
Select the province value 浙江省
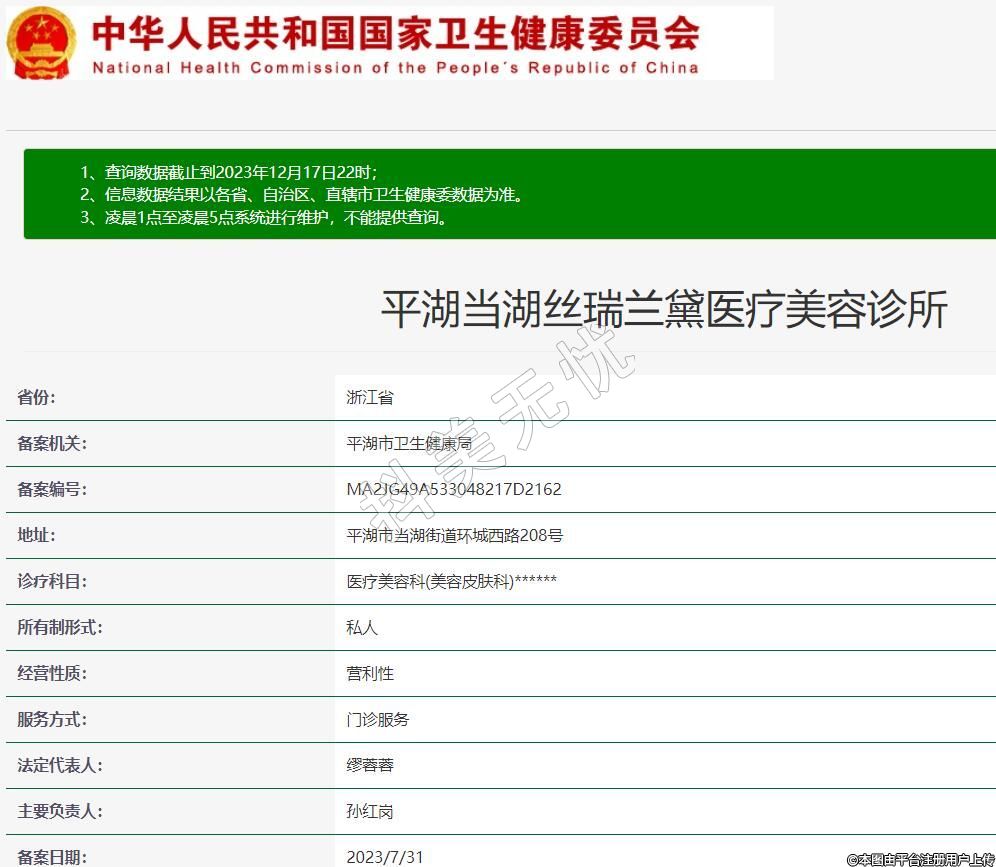tap(370, 397)
